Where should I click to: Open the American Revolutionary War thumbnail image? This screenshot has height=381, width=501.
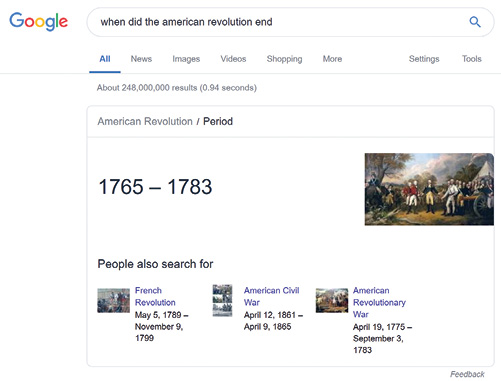(332, 300)
